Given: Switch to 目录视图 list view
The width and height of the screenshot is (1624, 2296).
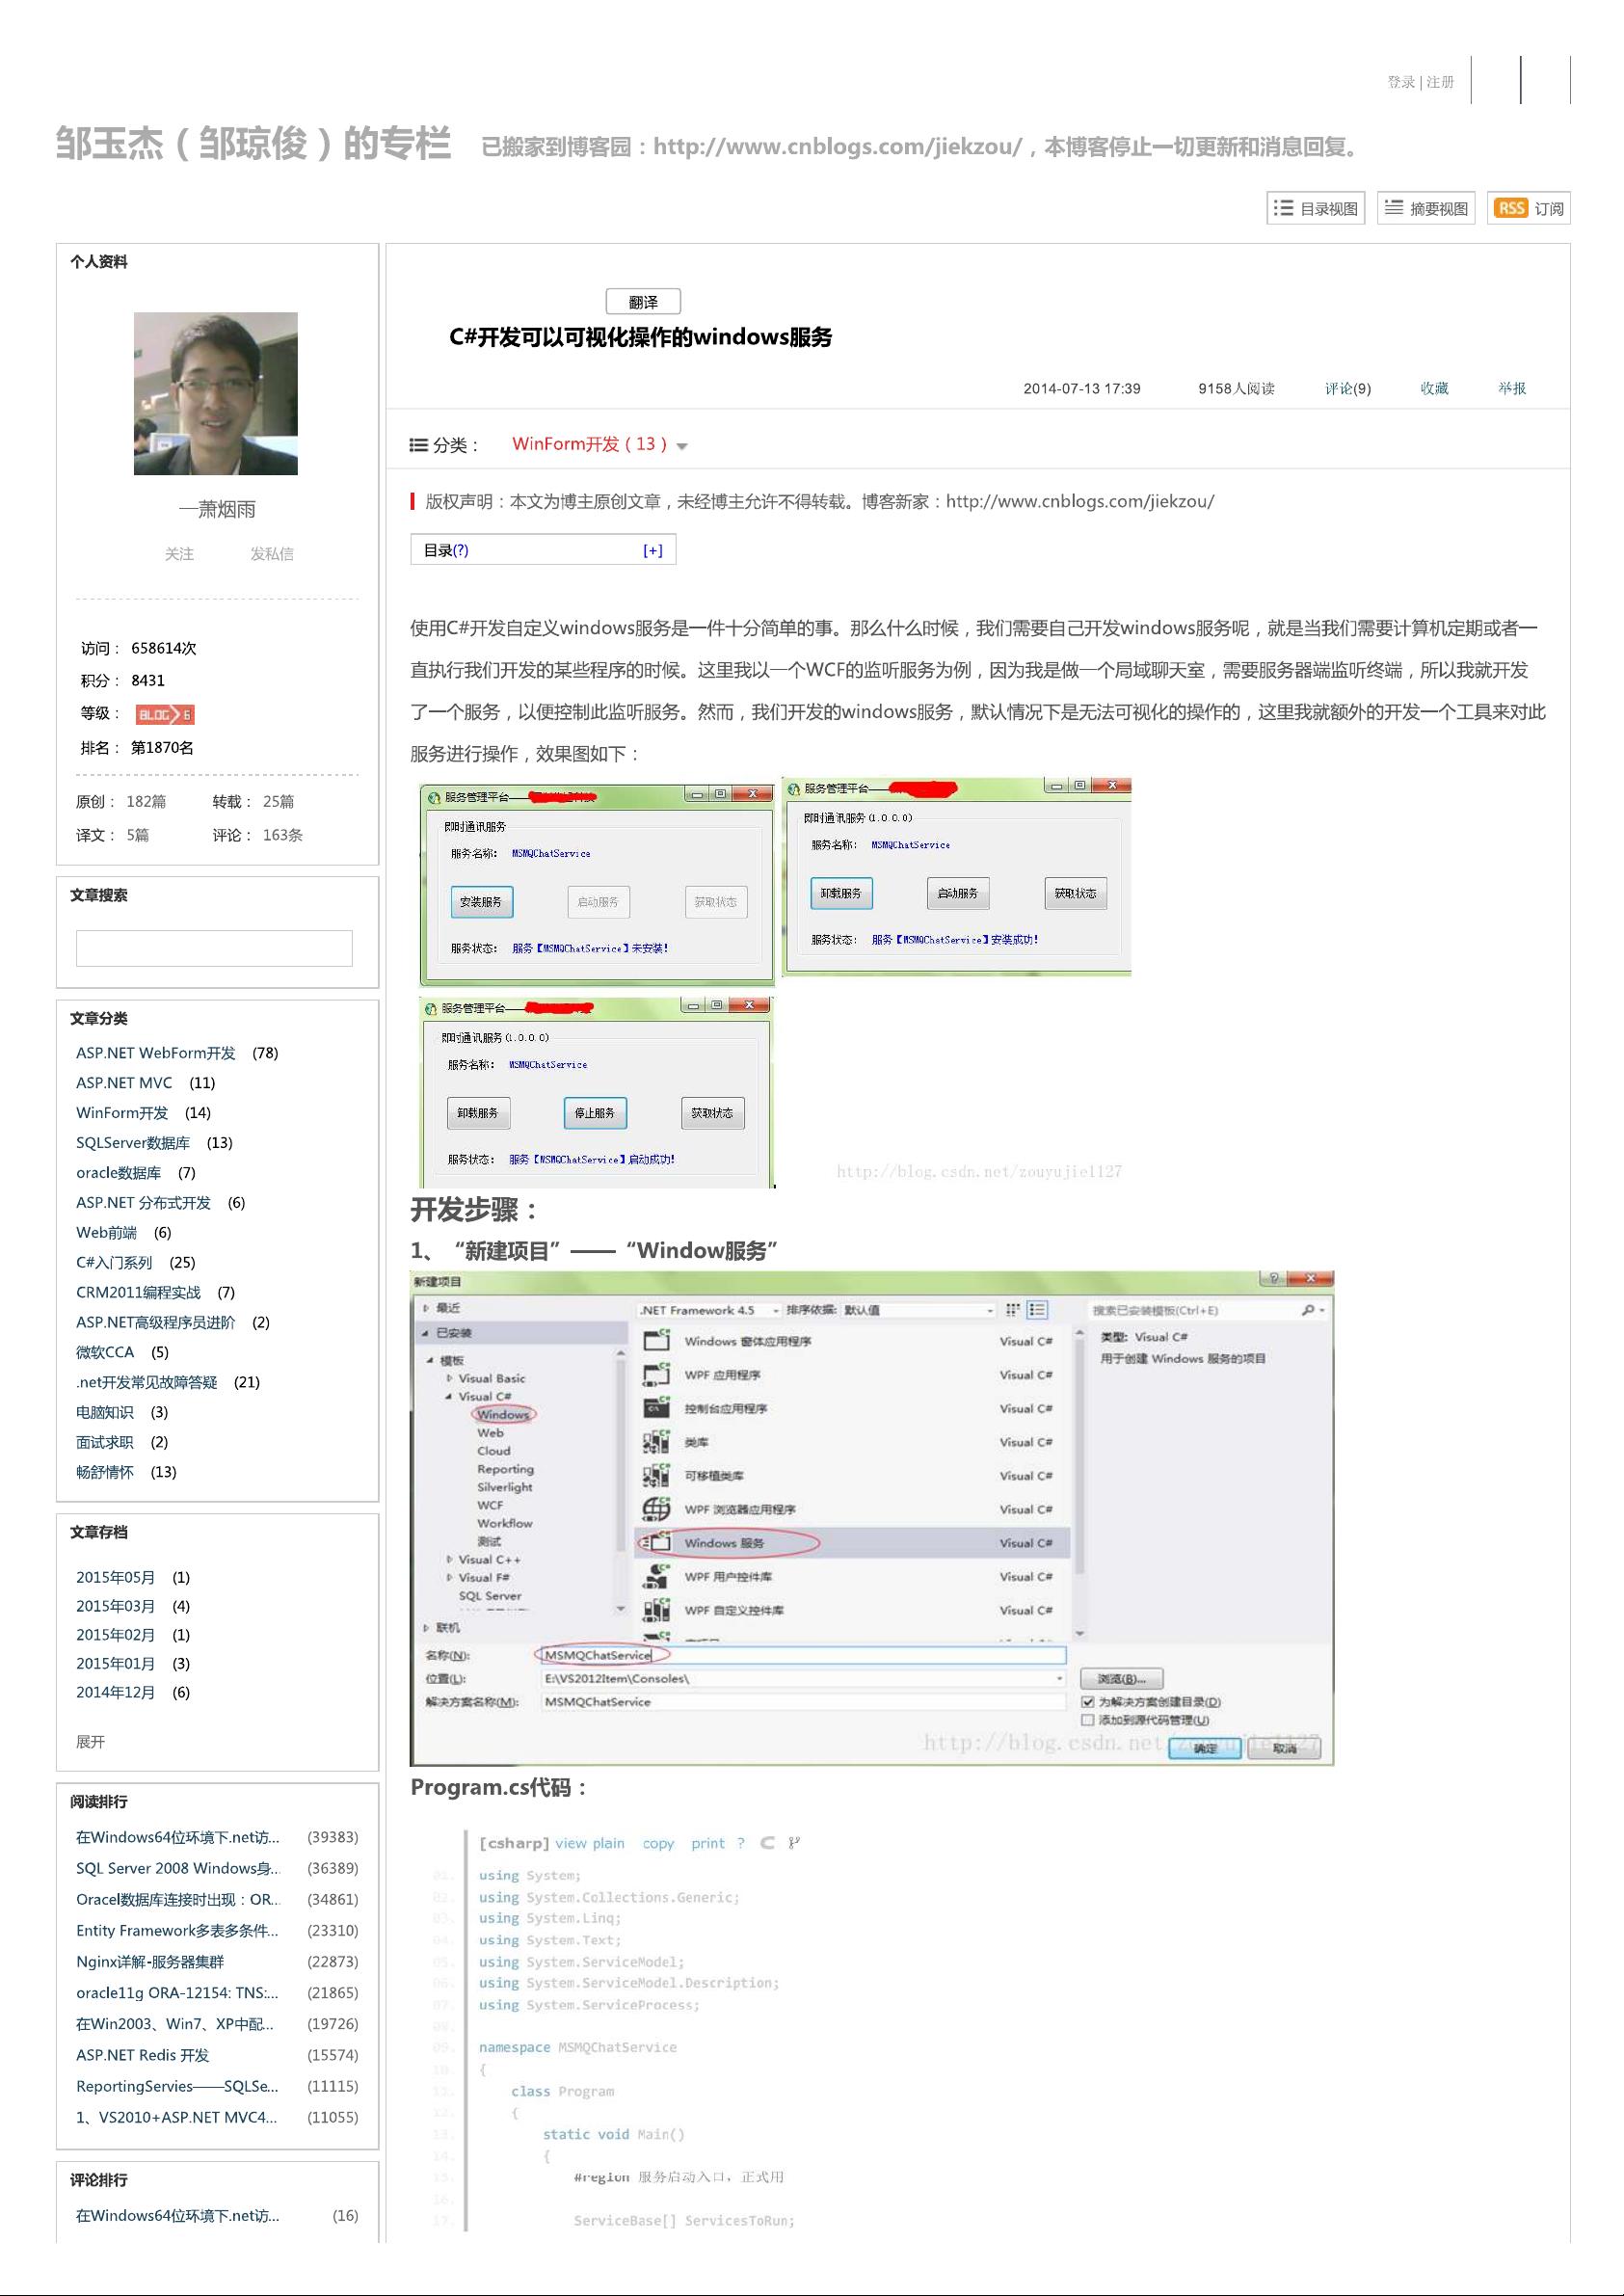Looking at the screenshot, I should click(1316, 208).
